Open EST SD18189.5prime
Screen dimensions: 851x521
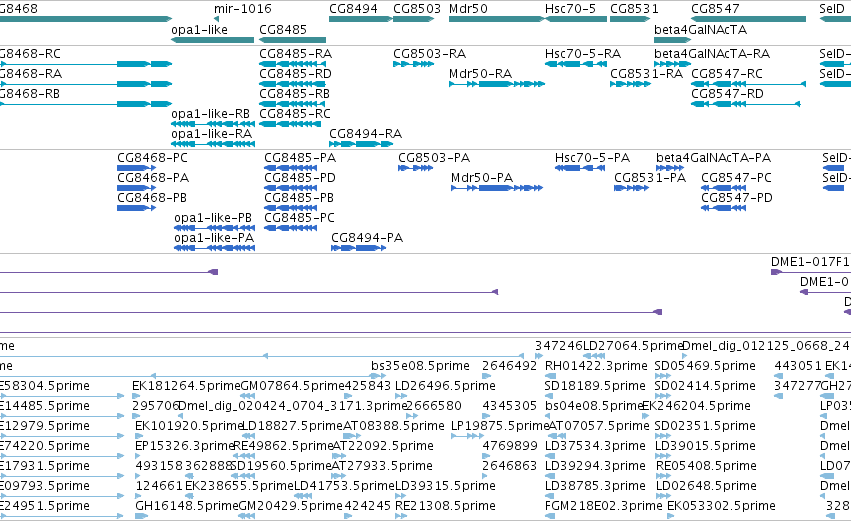point(595,386)
